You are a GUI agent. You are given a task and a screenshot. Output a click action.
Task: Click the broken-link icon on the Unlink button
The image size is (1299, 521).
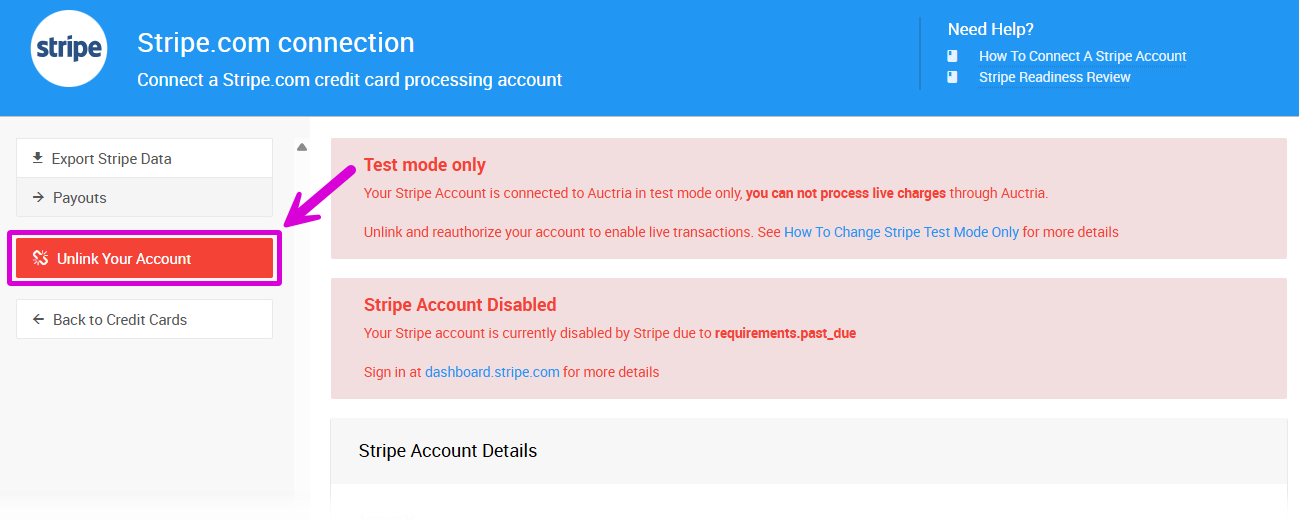coord(40,258)
